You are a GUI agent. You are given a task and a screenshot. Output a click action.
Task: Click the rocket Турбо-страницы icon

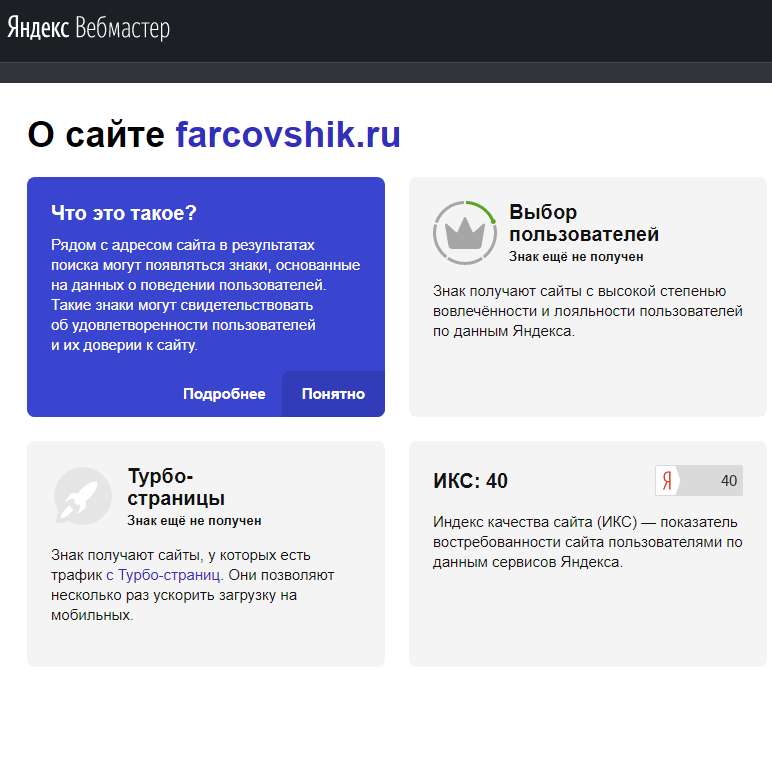(x=83, y=496)
